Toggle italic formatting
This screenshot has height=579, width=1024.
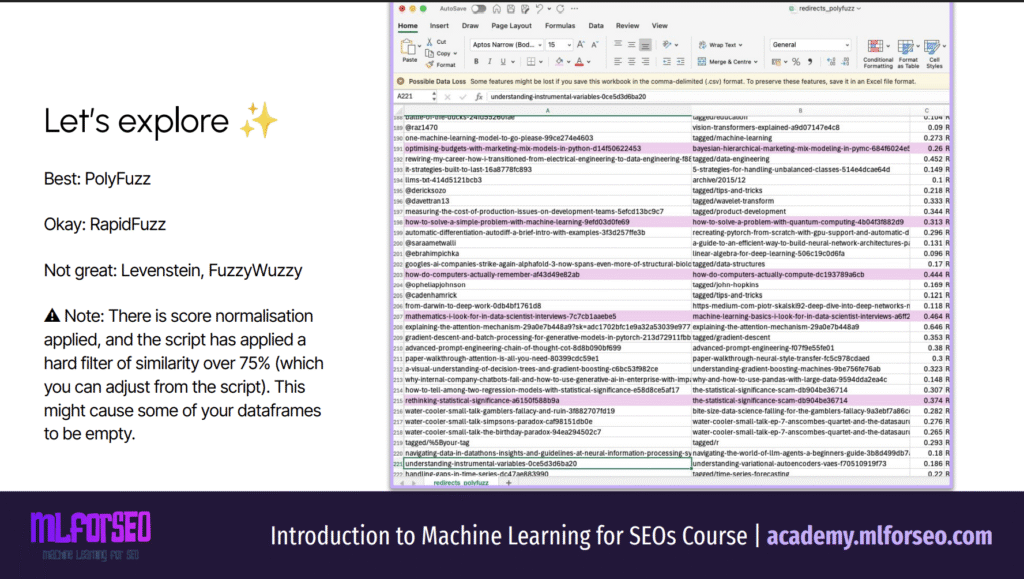(x=491, y=61)
